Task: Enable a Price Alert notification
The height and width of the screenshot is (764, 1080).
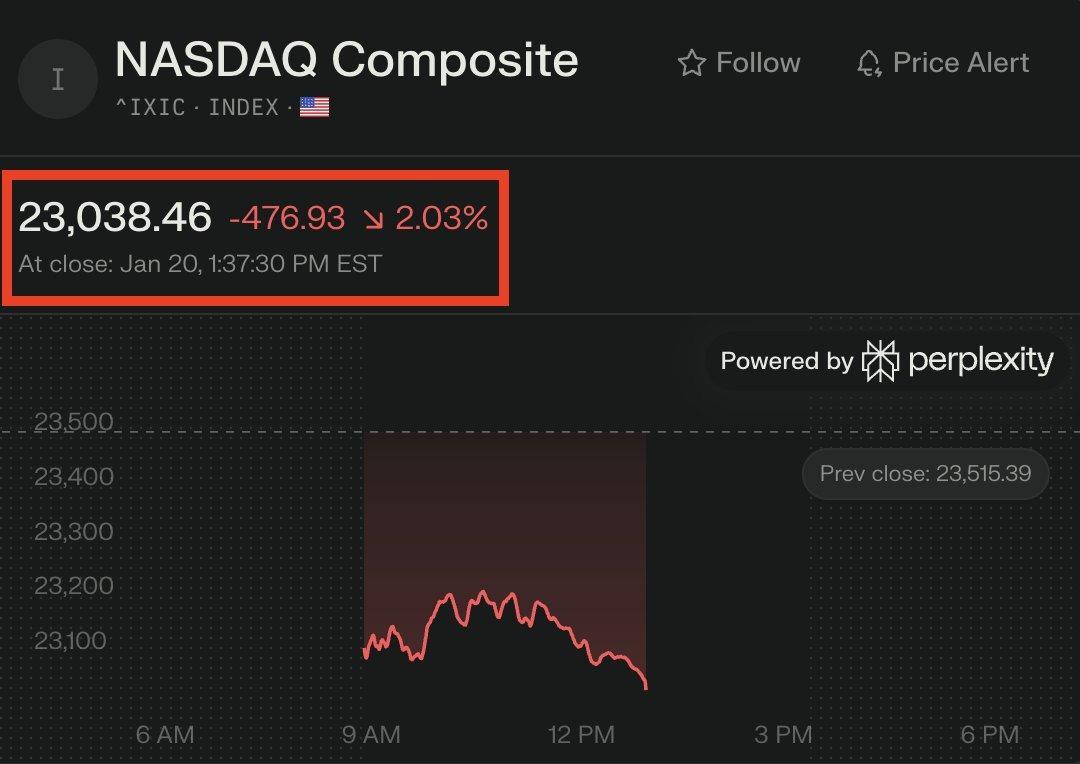Action: pyautogui.click(x=940, y=62)
